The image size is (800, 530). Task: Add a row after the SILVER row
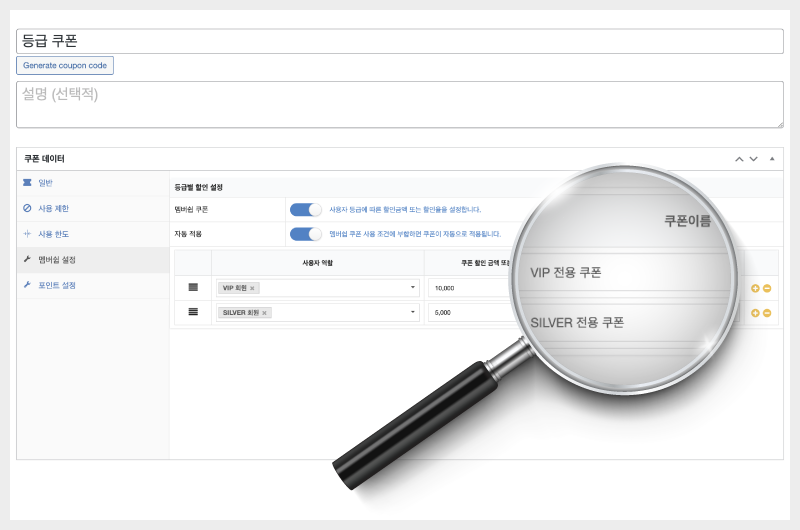click(x=755, y=313)
